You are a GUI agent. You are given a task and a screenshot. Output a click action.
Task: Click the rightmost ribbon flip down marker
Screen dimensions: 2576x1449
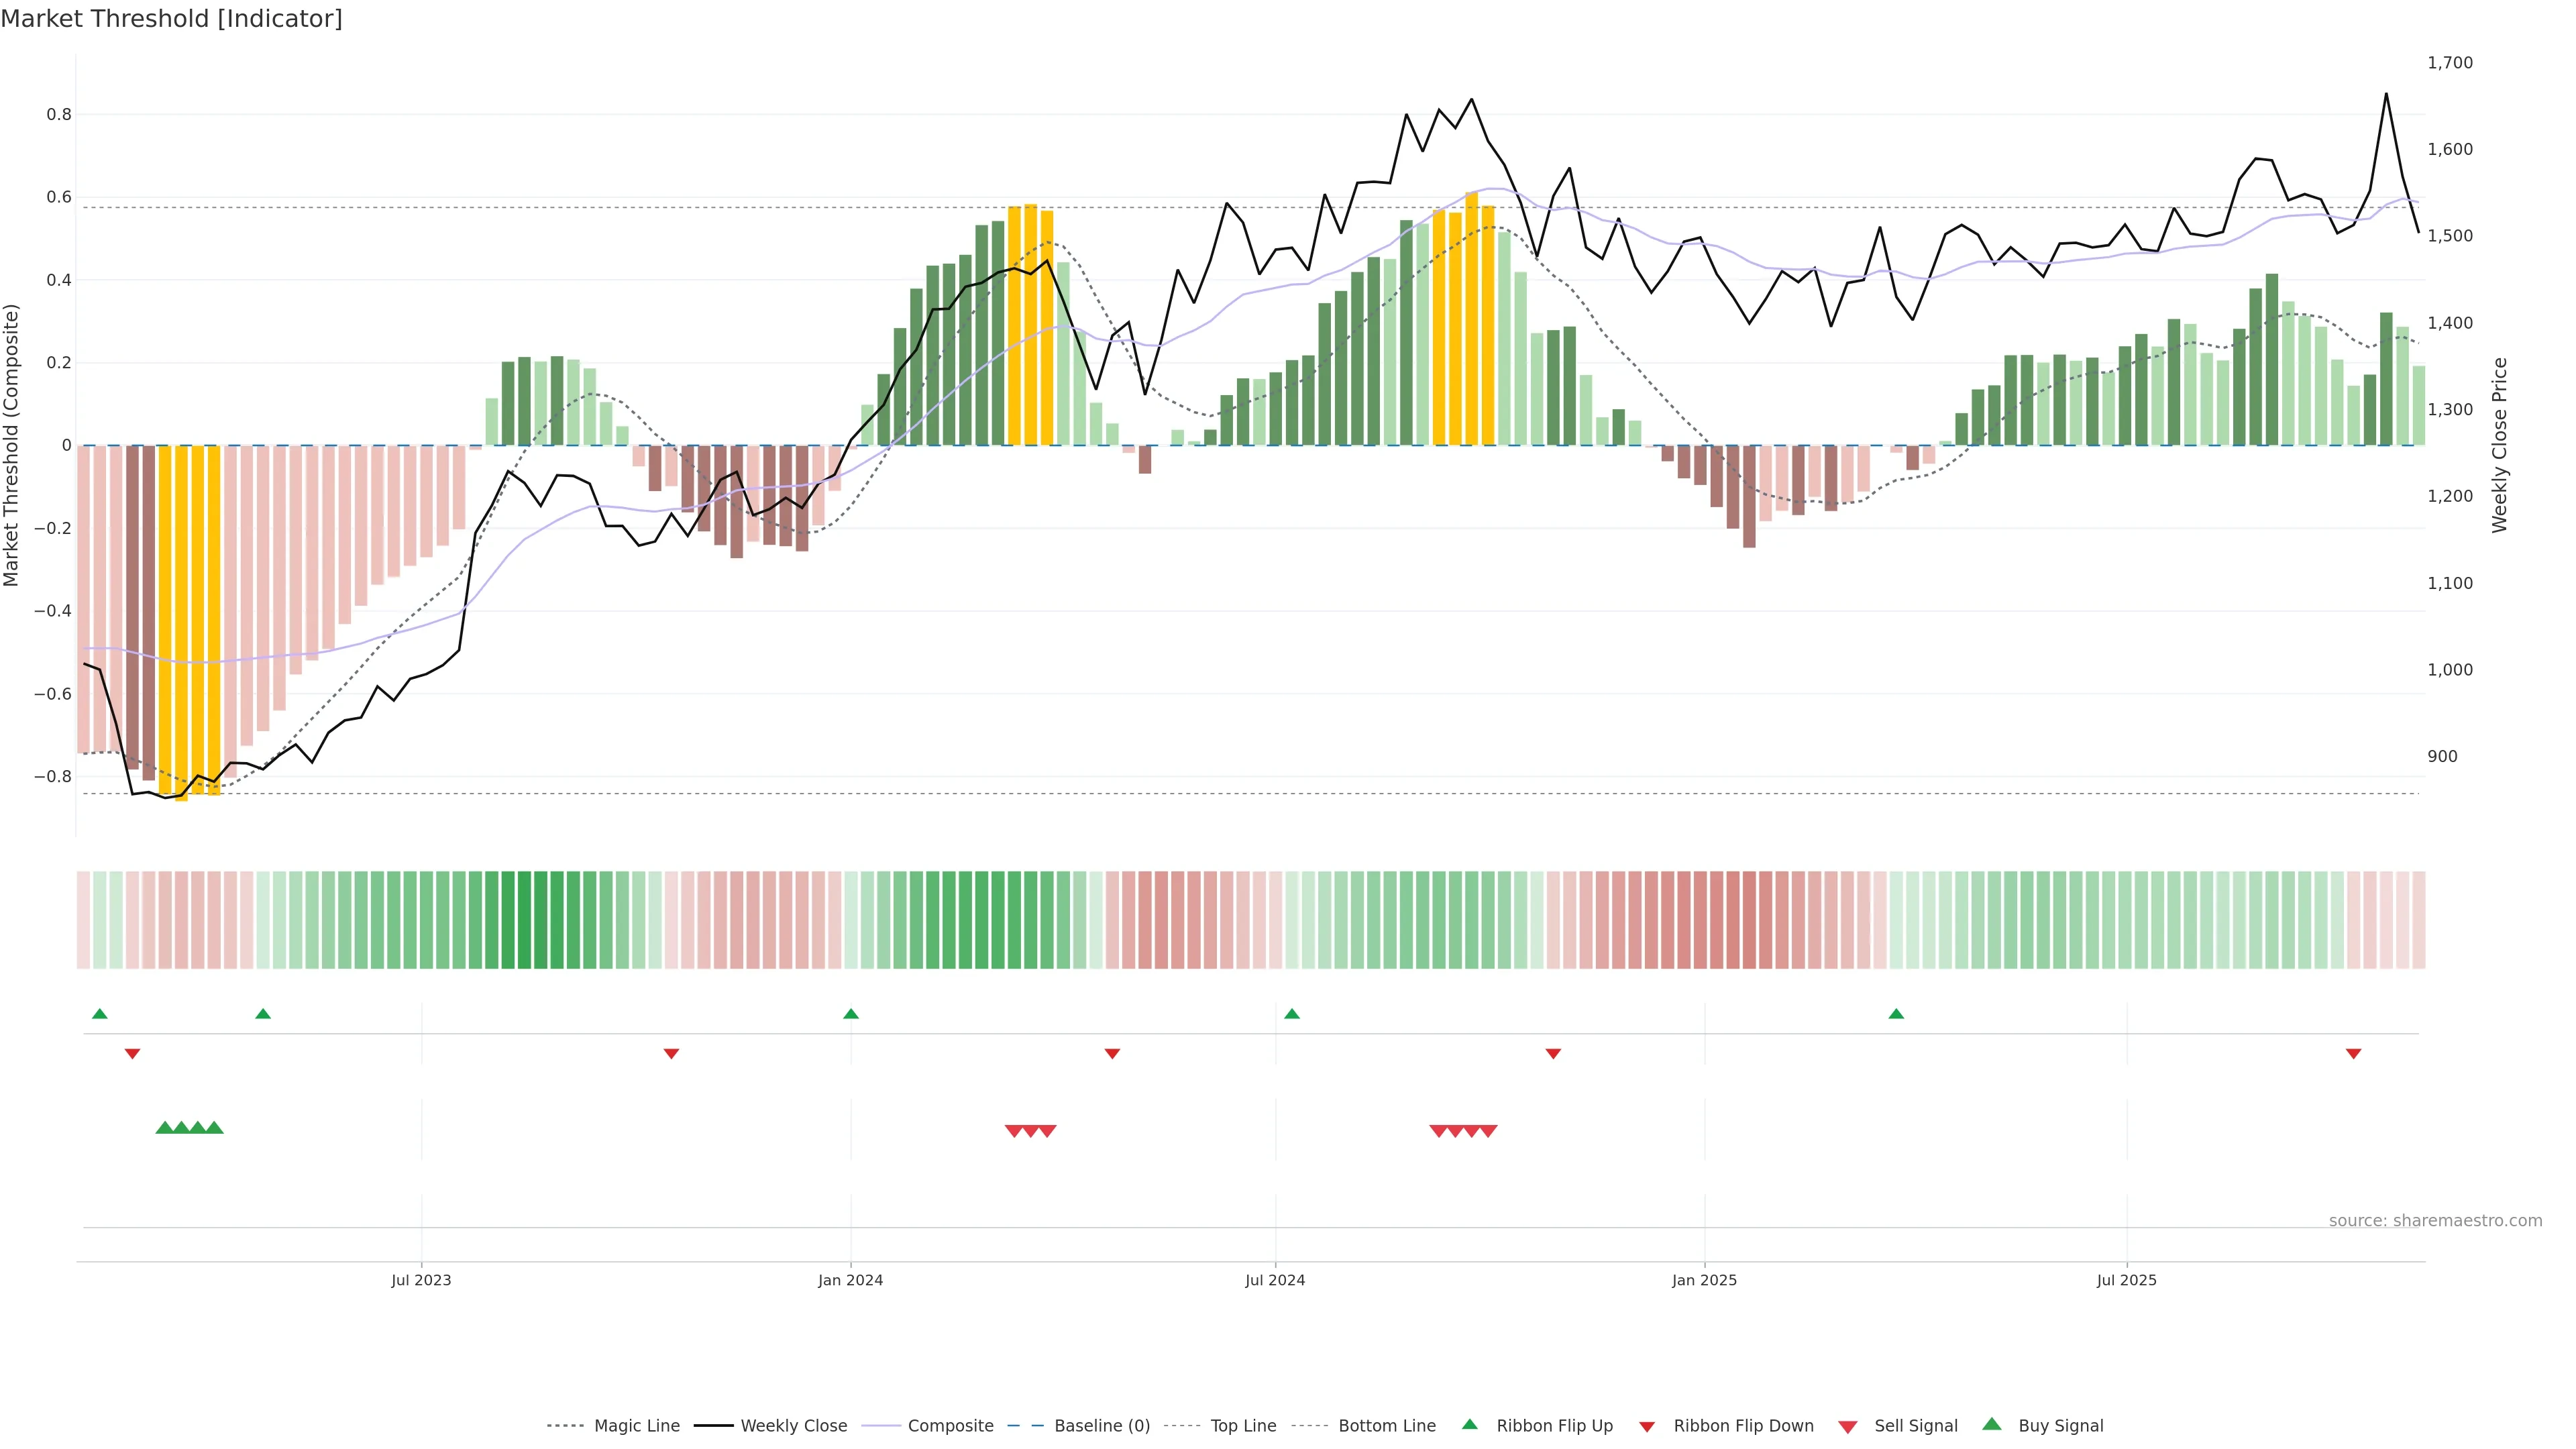click(2353, 1053)
